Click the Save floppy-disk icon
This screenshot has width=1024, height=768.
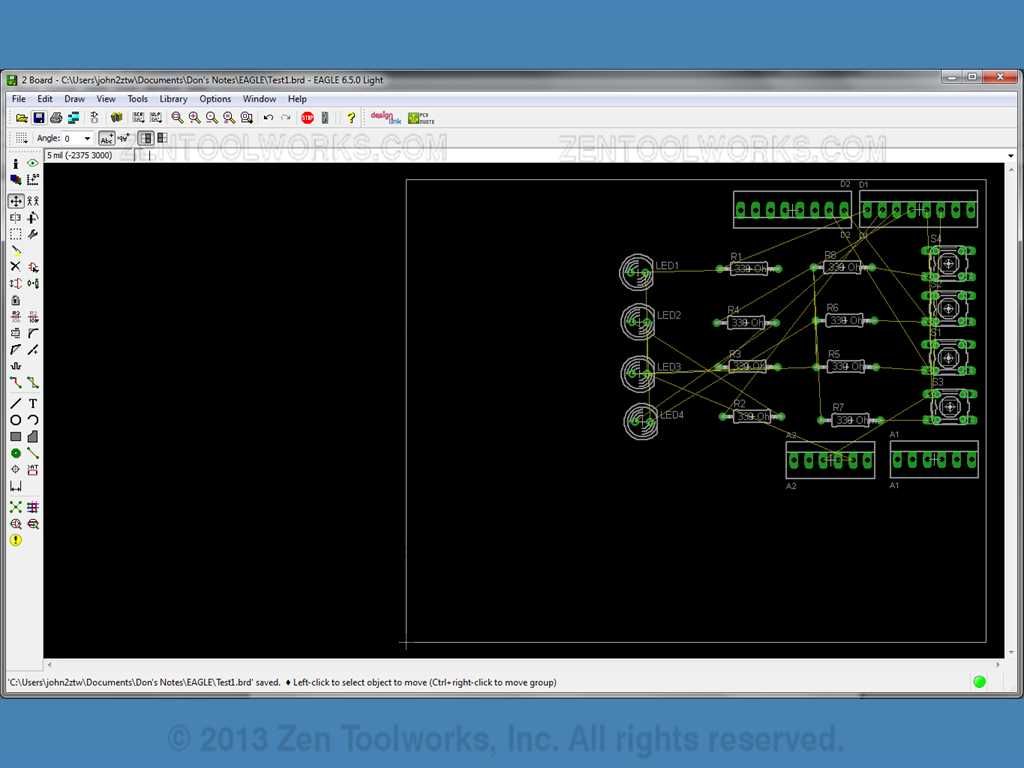(x=39, y=118)
